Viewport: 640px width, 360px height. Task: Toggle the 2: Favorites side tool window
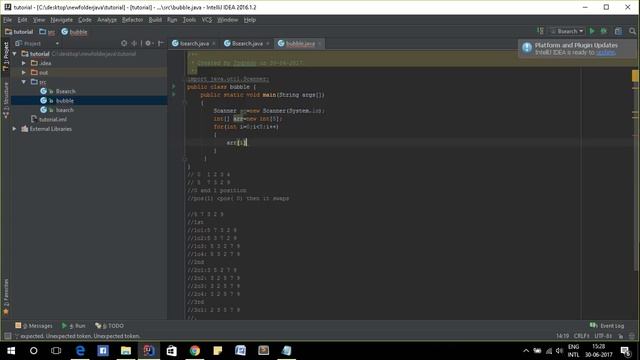click(6, 297)
